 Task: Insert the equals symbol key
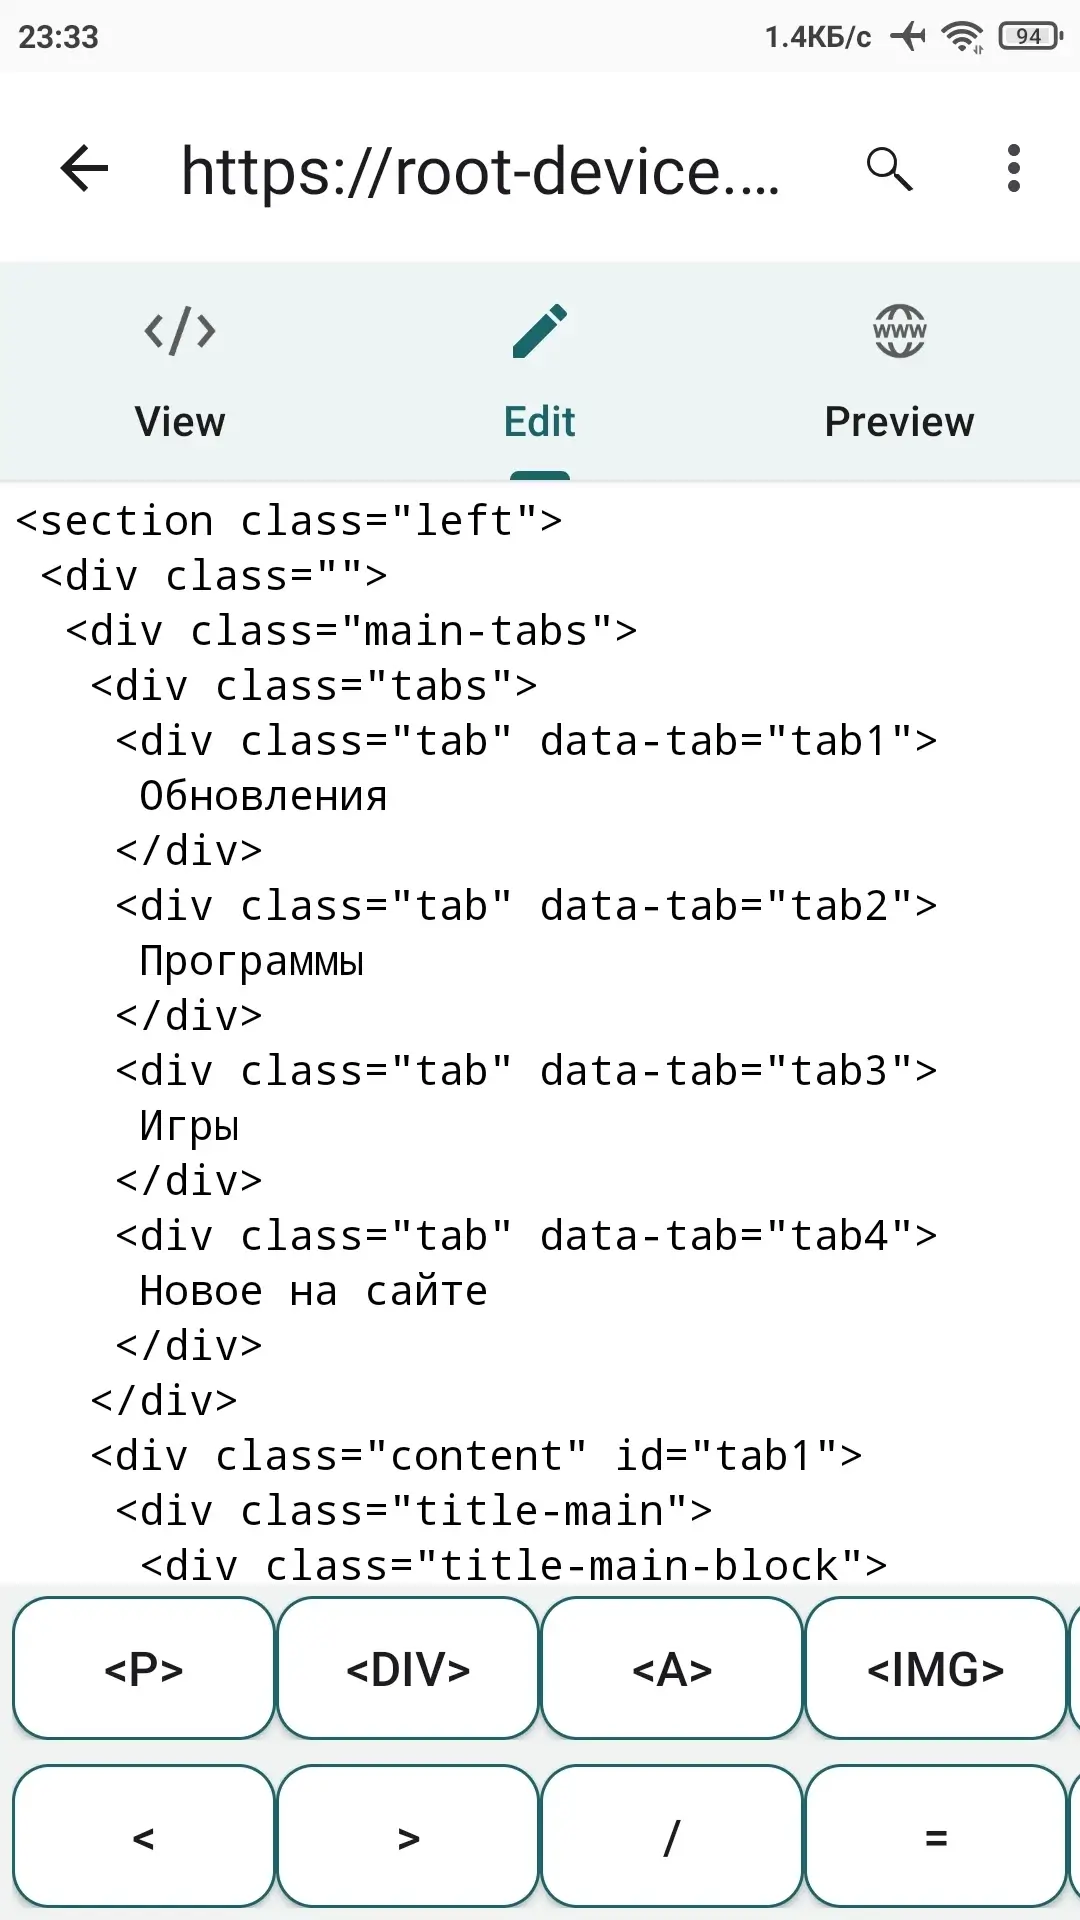point(936,1836)
